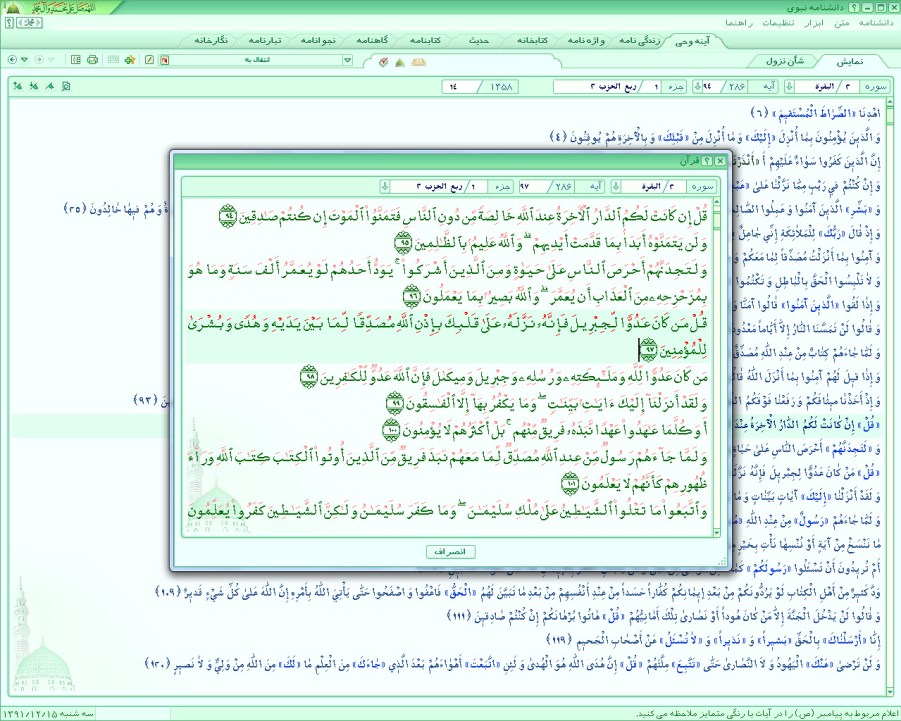Click the third arrow icon in results bar
The height and width of the screenshot is (721, 901).
tap(50, 86)
